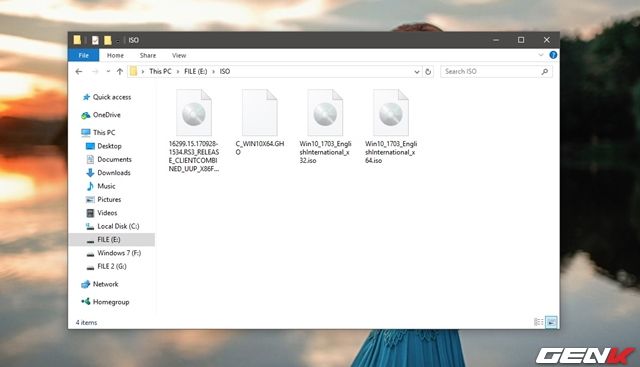Select the C_WIN10X64.GHO file

pos(260,122)
